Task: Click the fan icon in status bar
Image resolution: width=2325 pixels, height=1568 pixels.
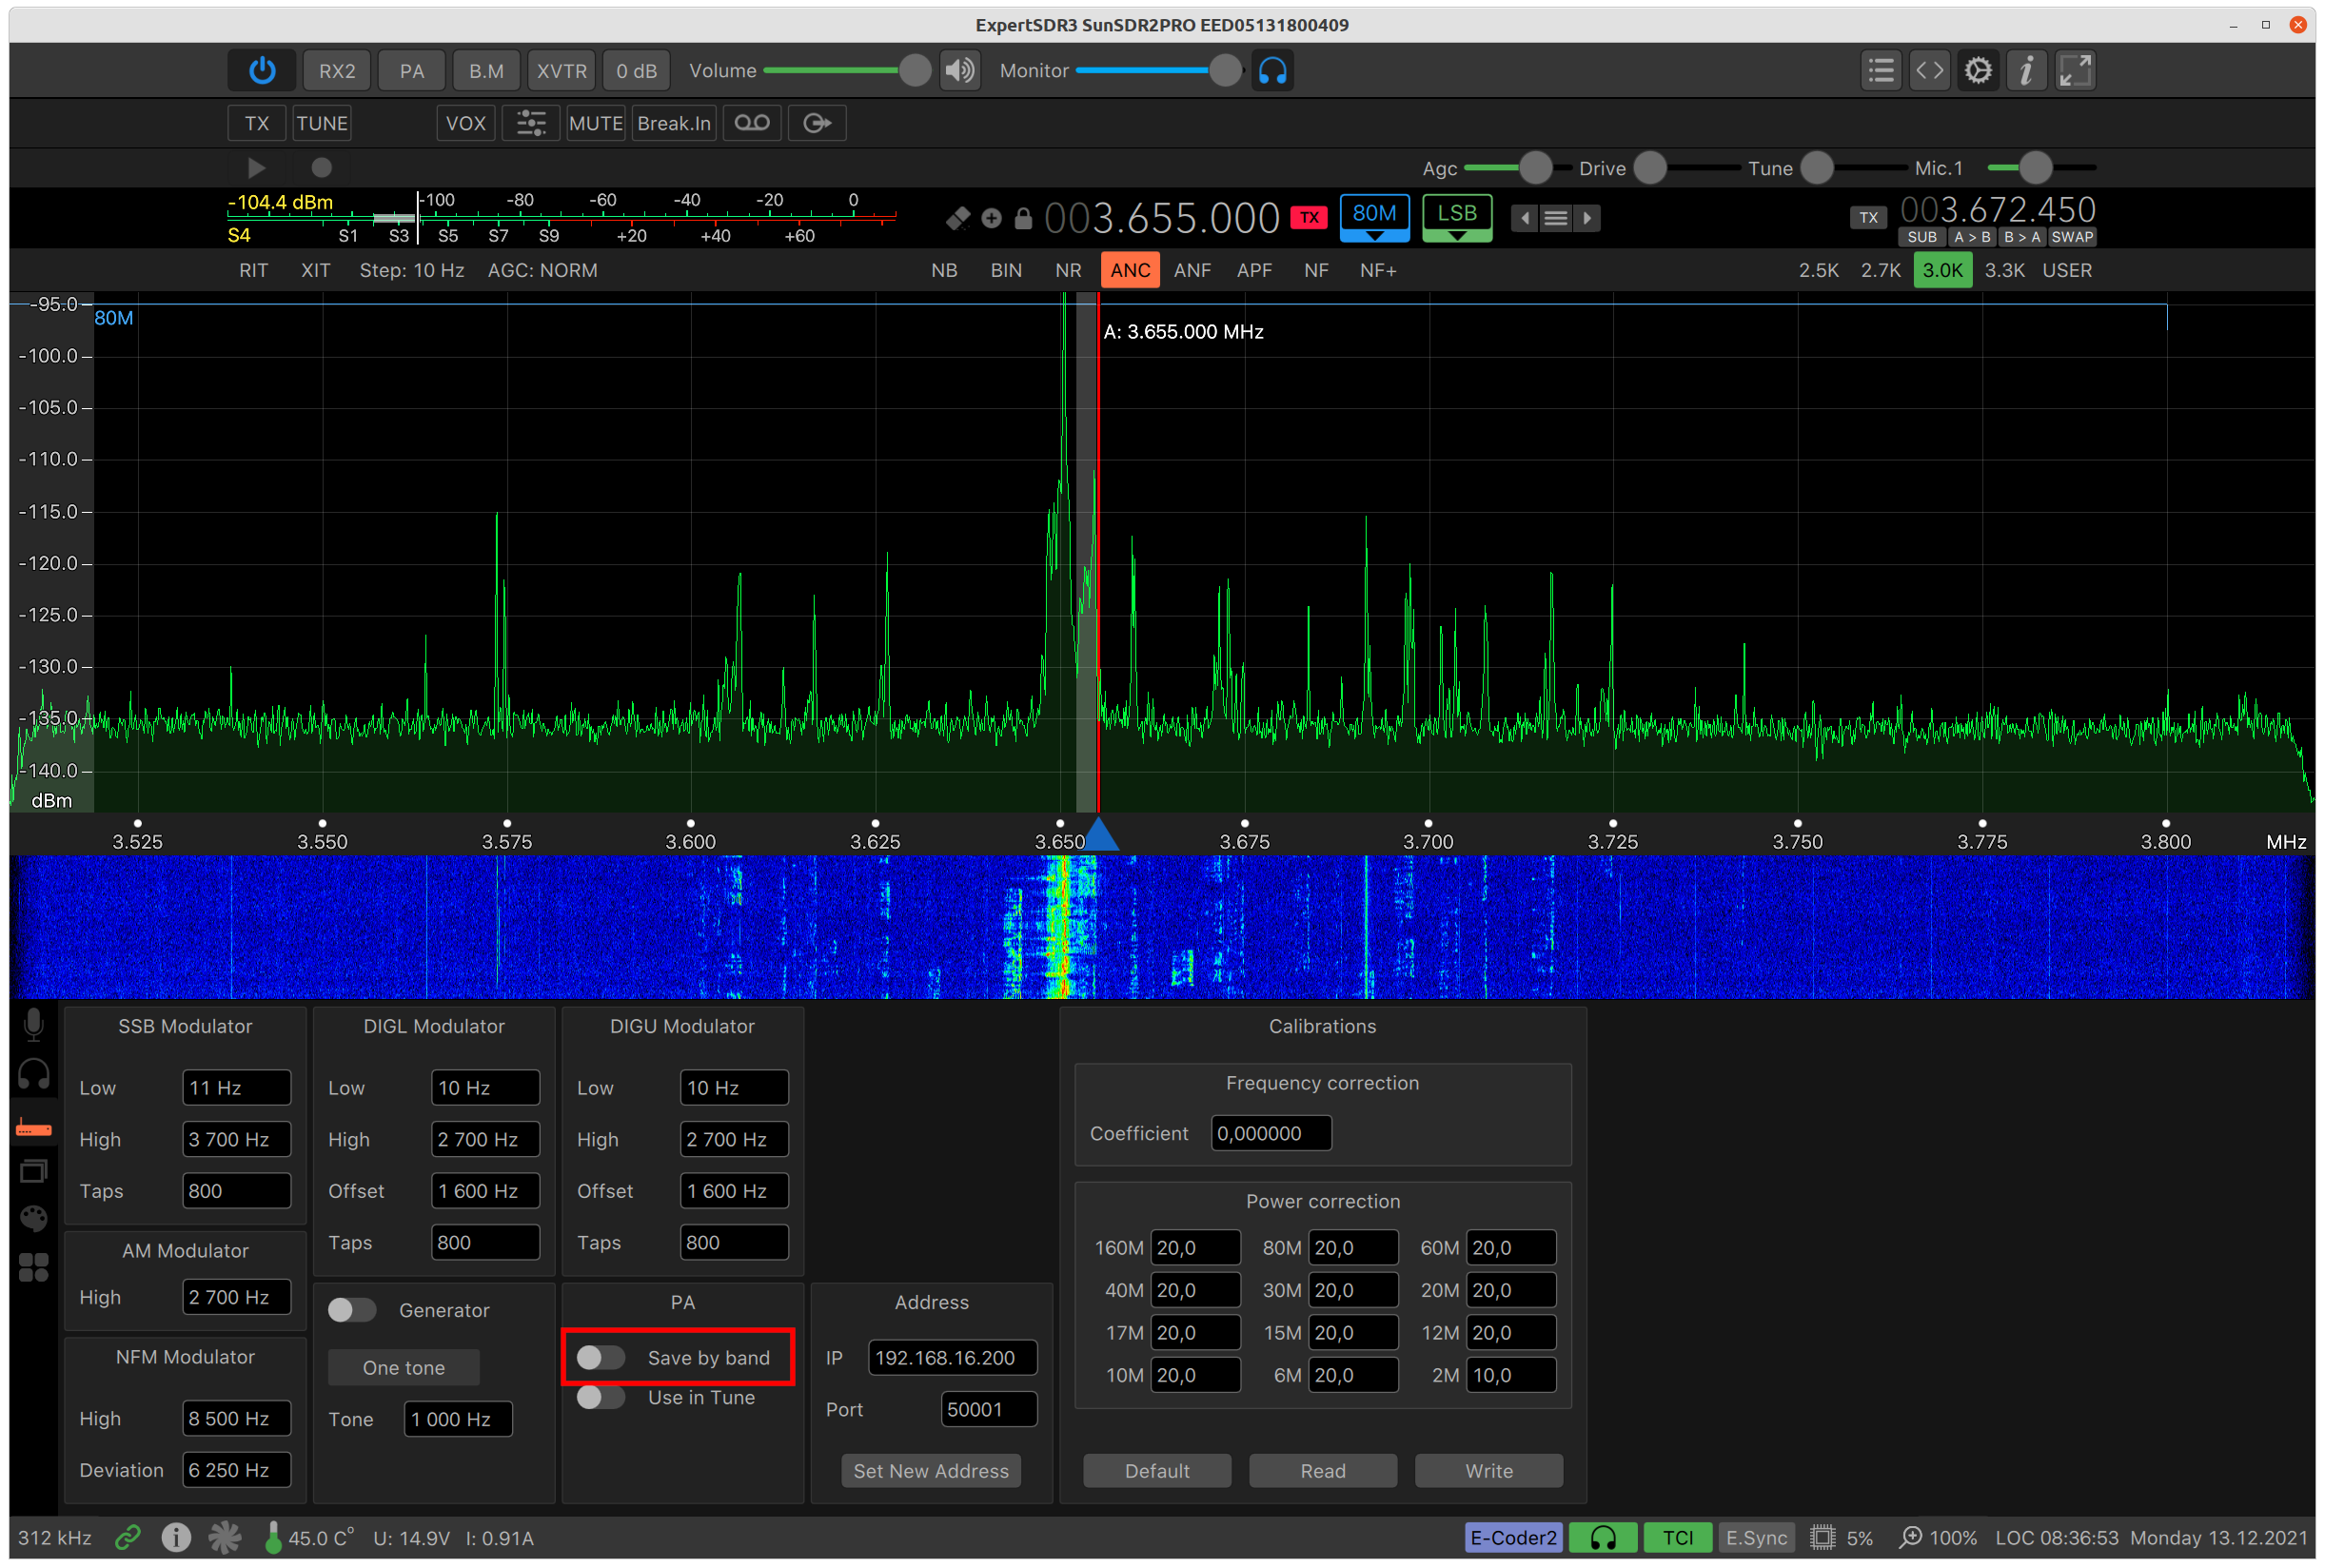Action: 225,1537
